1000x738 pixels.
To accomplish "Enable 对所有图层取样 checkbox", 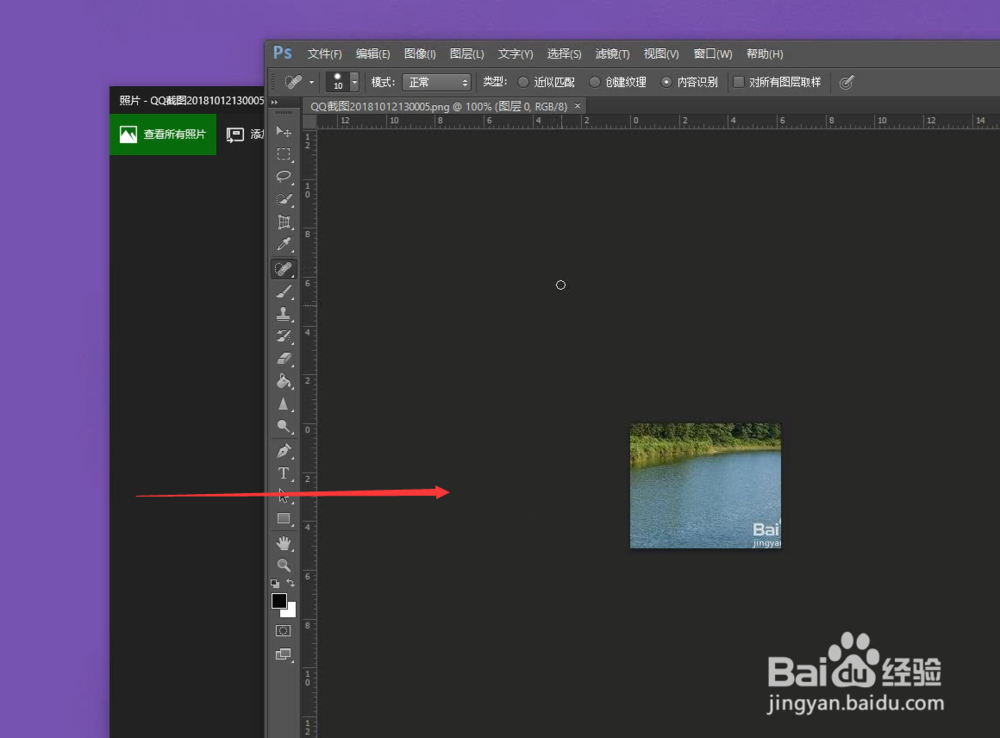I will 777,82.
